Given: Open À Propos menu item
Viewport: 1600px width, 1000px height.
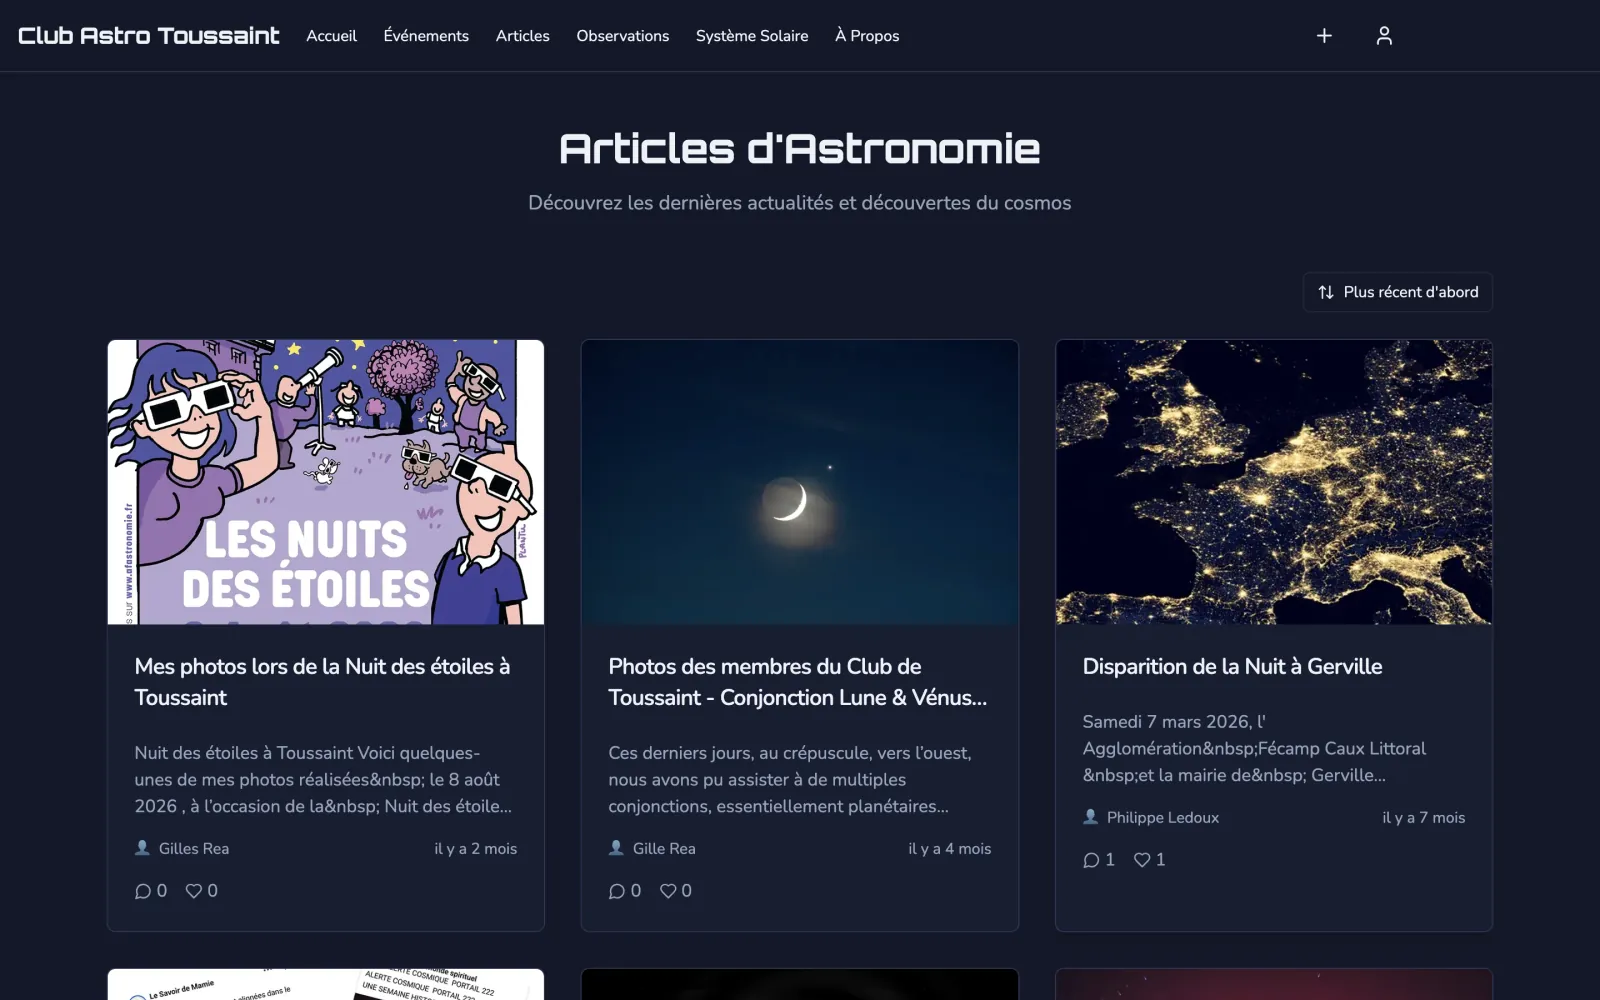Looking at the screenshot, I should (x=867, y=36).
